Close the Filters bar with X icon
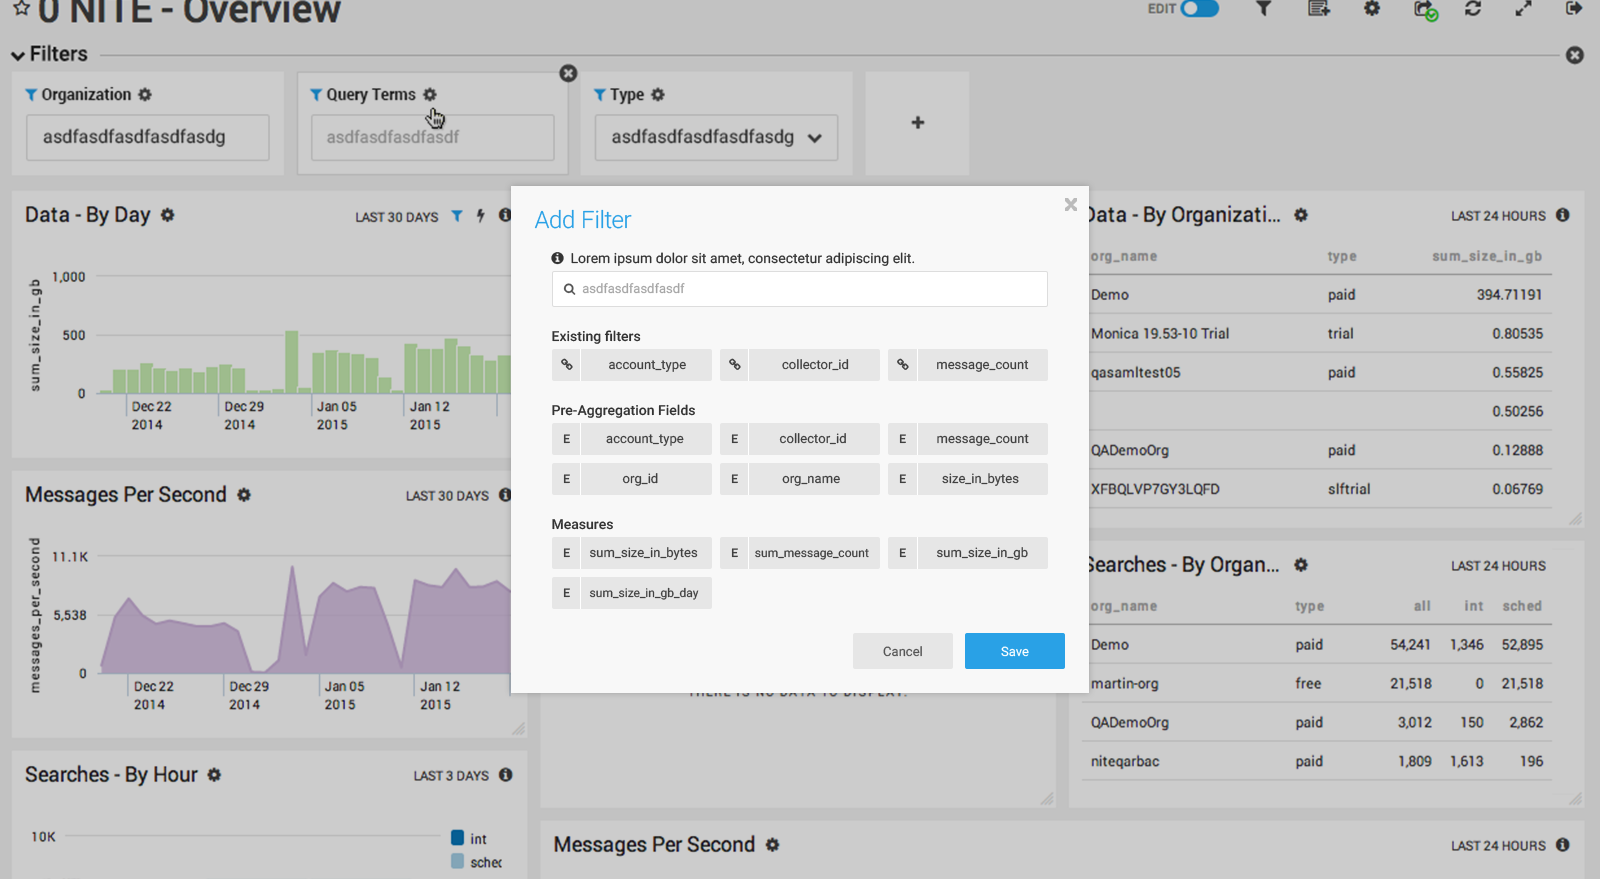Viewport: 1600px width, 879px height. [1575, 55]
